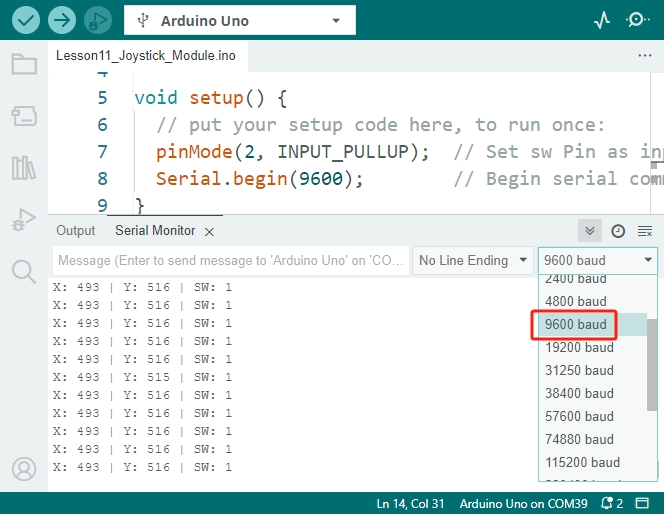Screen dimensions: 664x514
Task: Expand the No Line Ending dropdown
Action: pyautogui.click(x=473, y=260)
